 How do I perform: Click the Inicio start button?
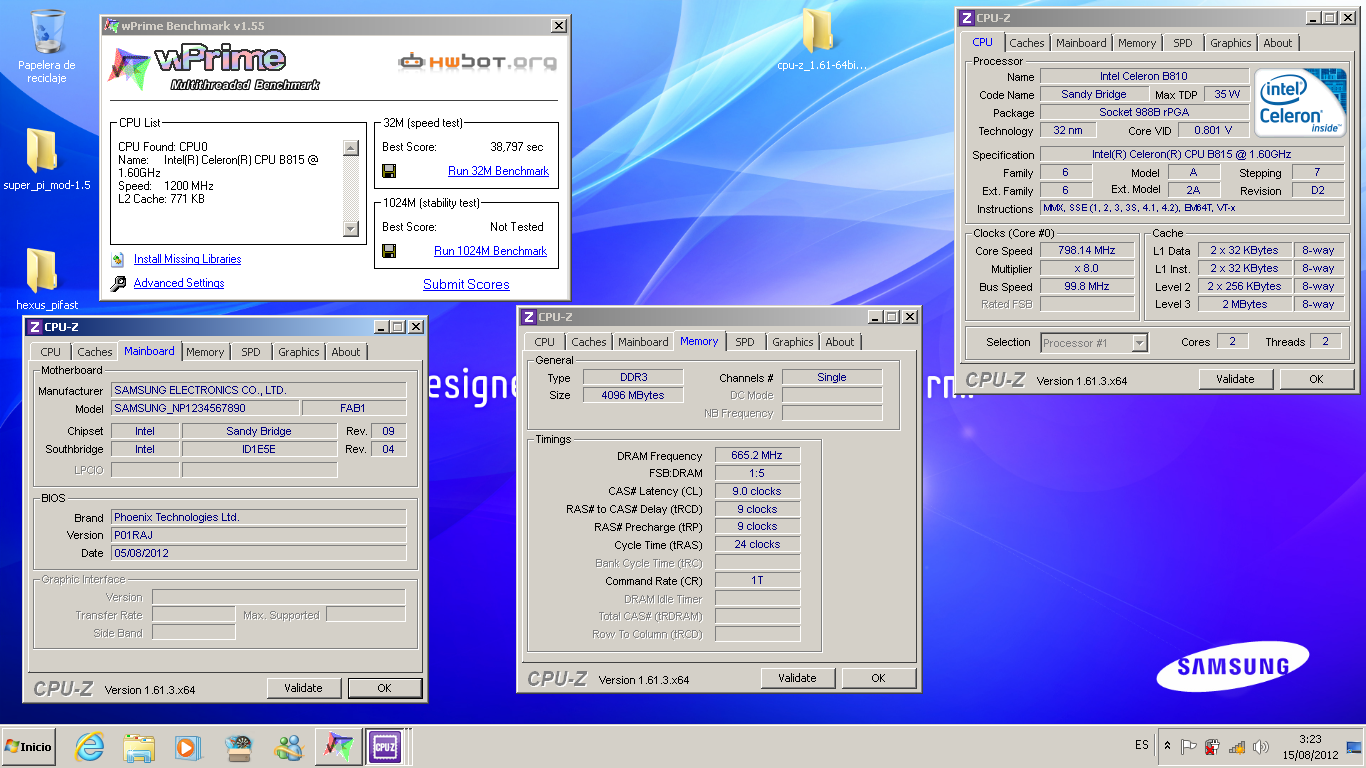coord(28,747)
